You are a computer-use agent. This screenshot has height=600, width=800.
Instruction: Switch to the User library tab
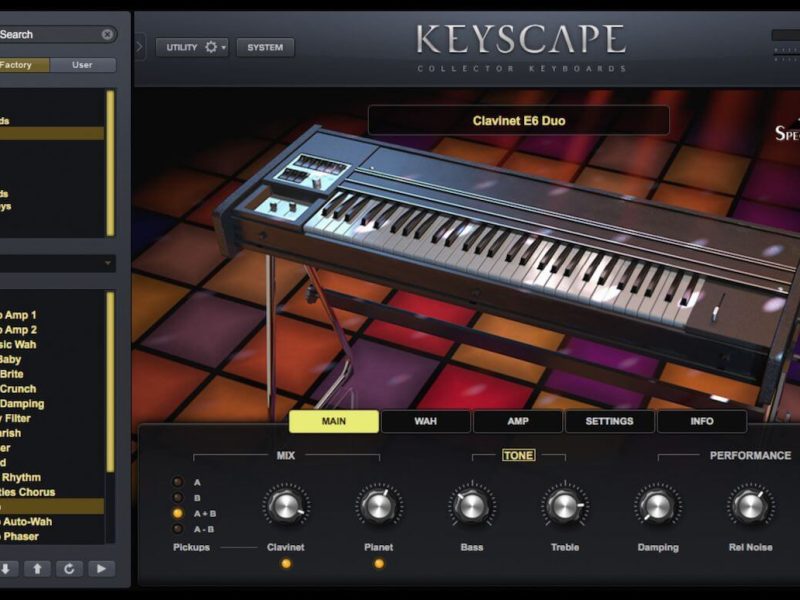pyautogui.click(x=83, y=65)
